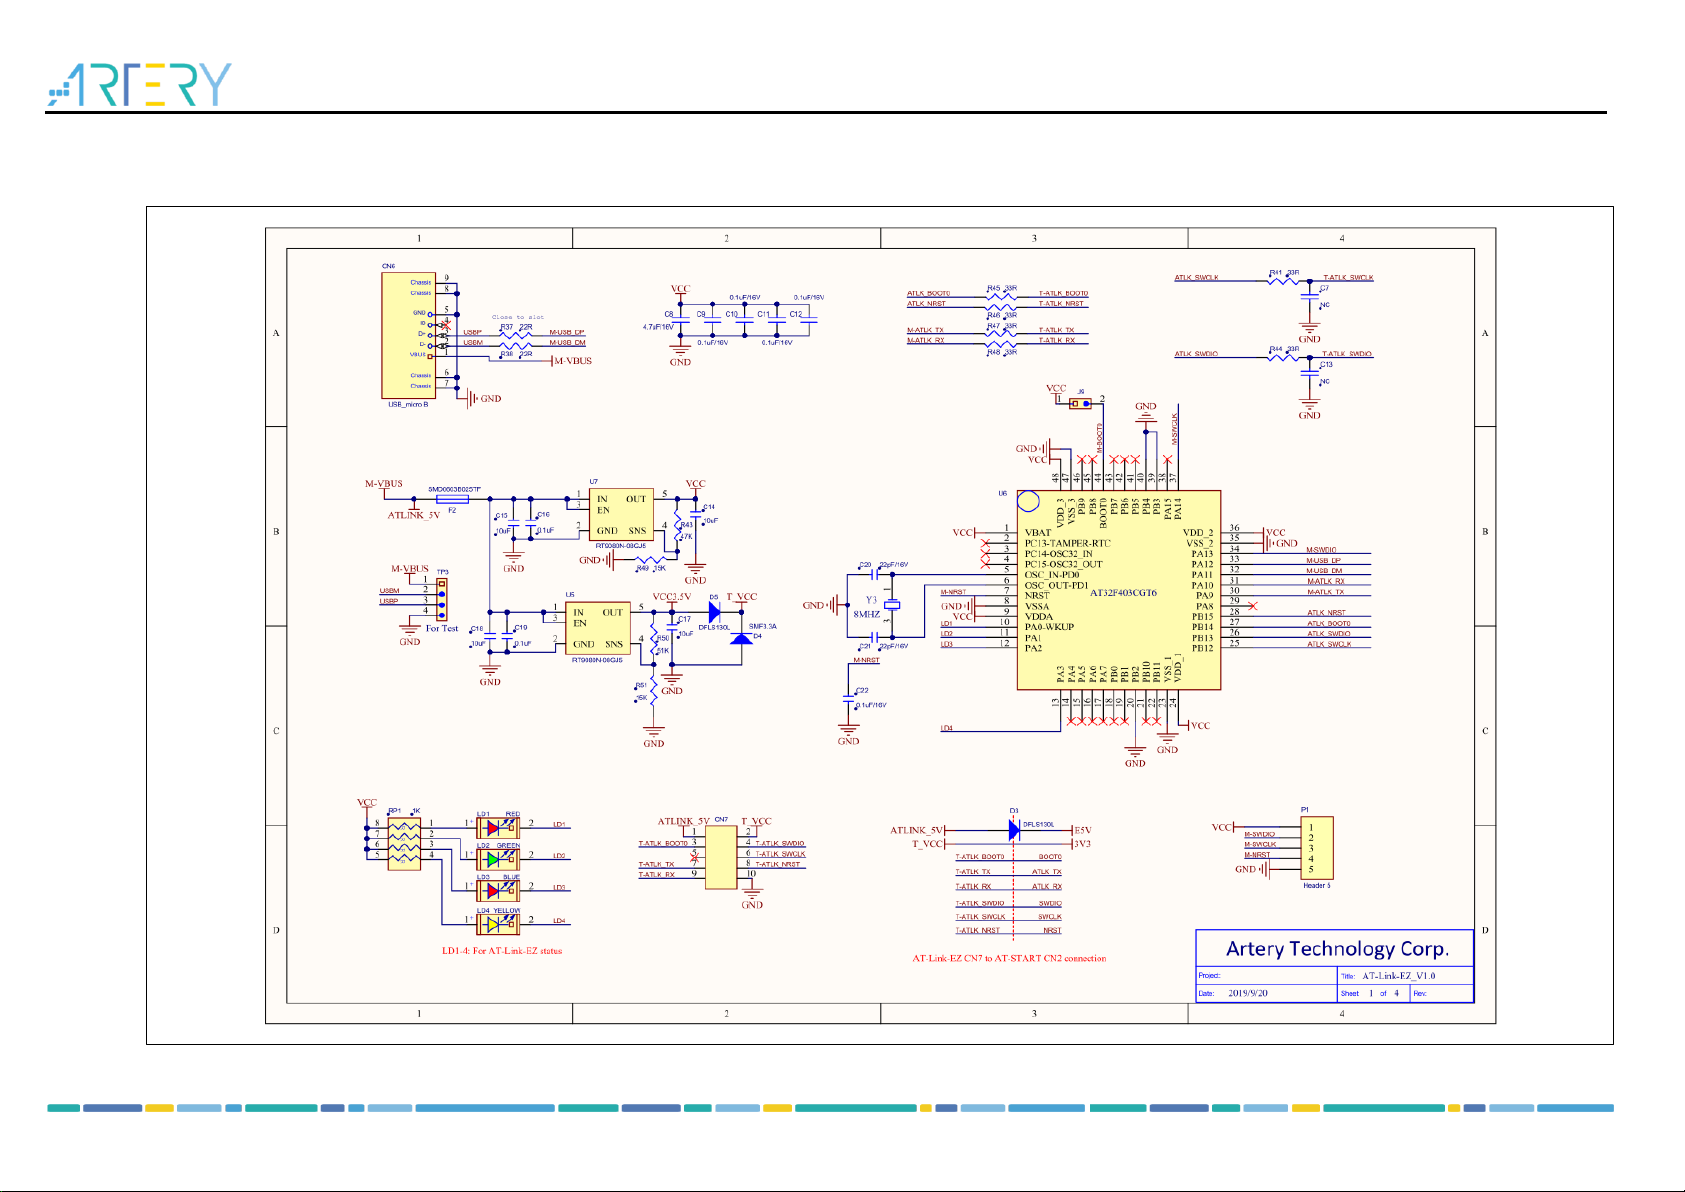Click the 'E5V' net label

point(1082,830)
